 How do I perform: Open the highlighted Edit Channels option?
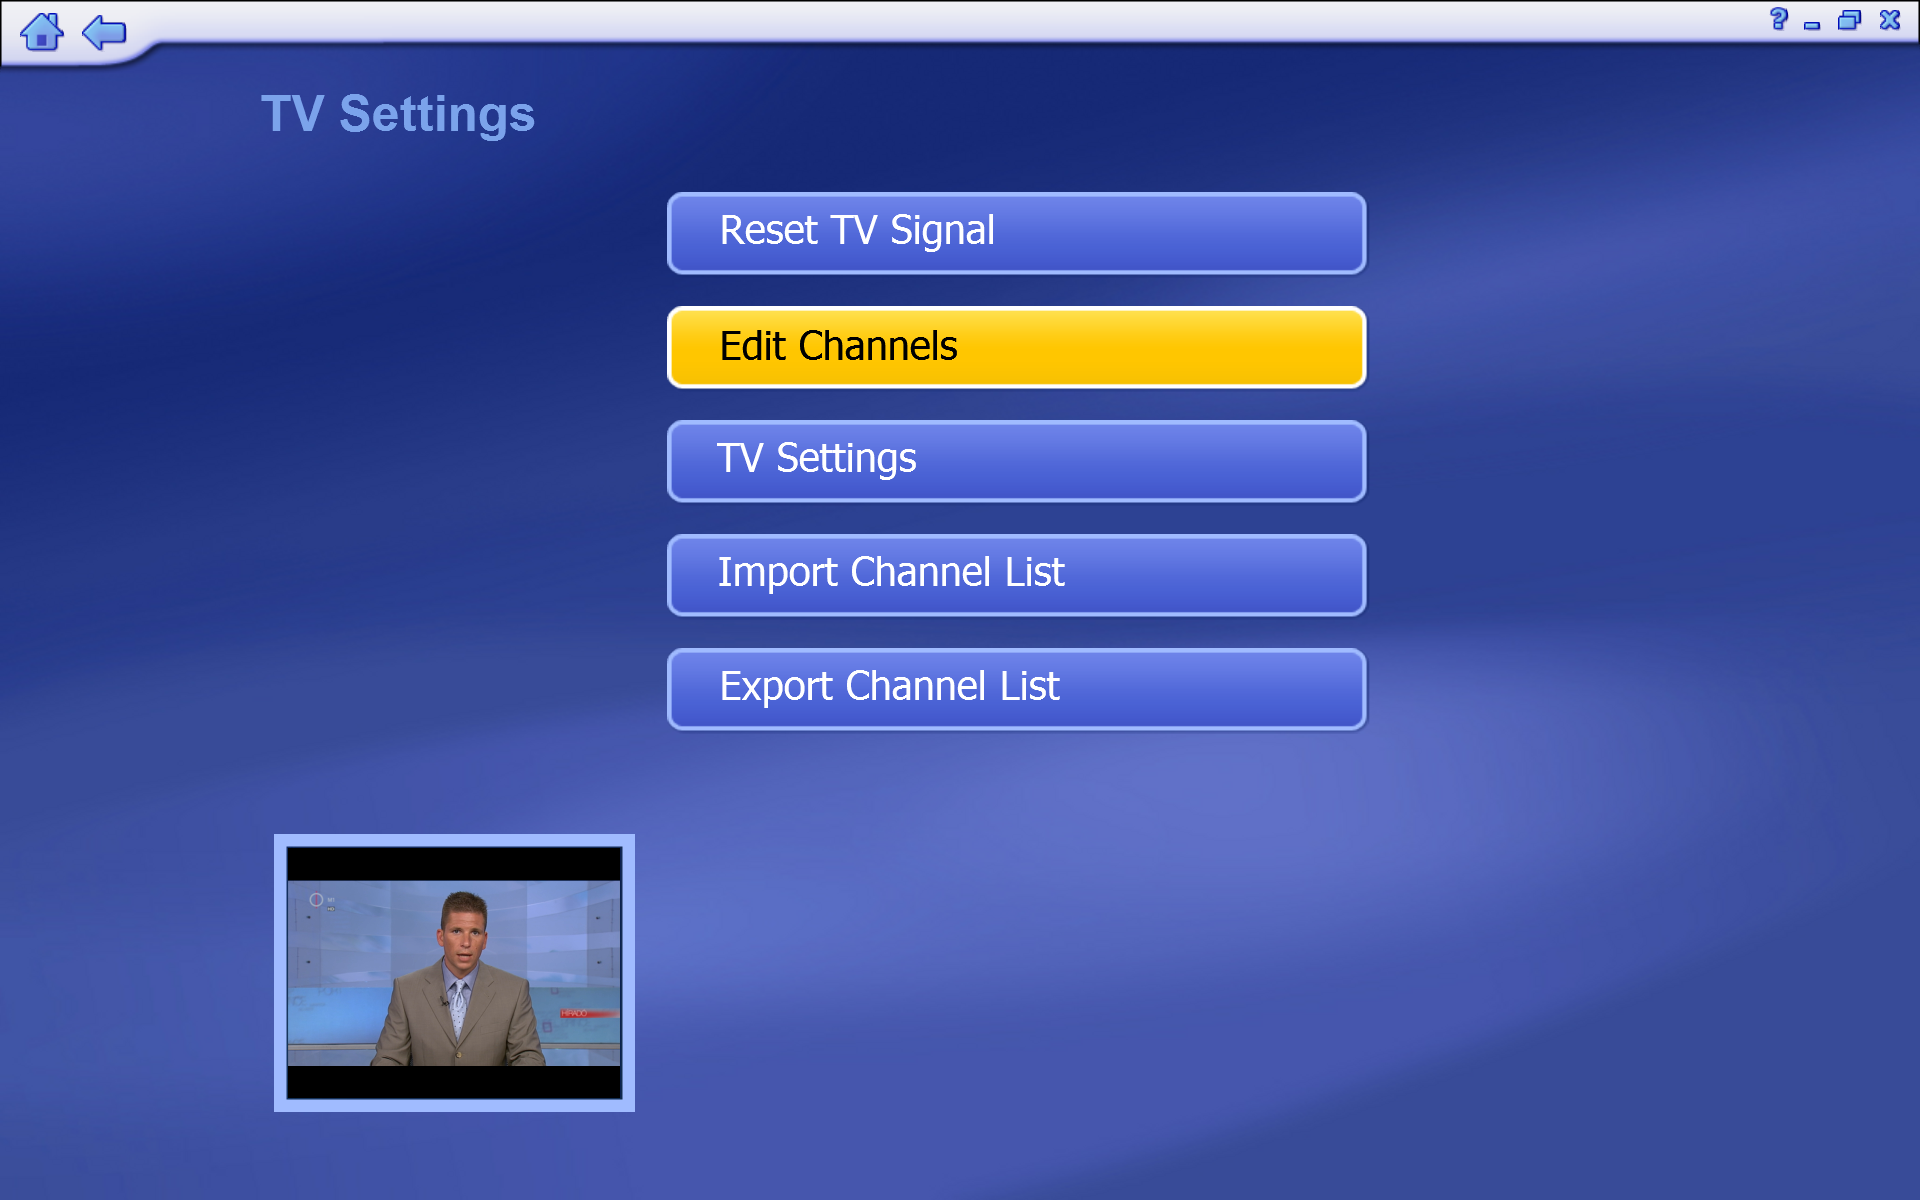1016,347
